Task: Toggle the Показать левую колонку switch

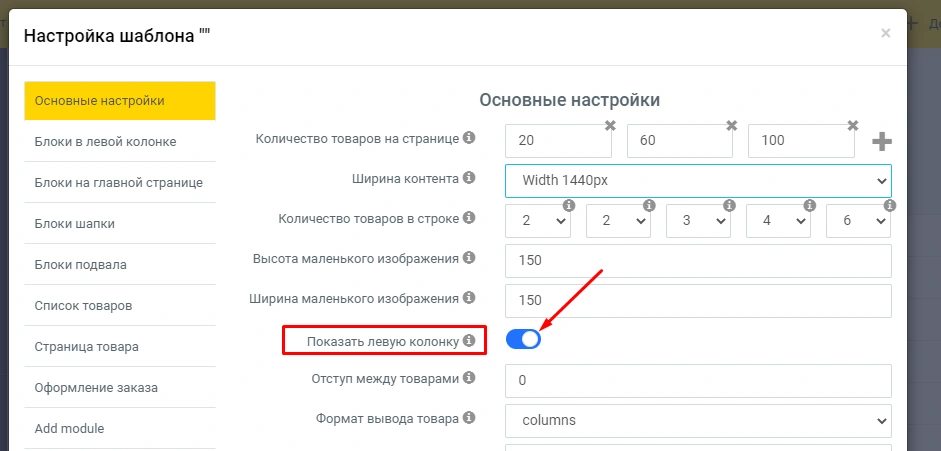Action: 523,339
